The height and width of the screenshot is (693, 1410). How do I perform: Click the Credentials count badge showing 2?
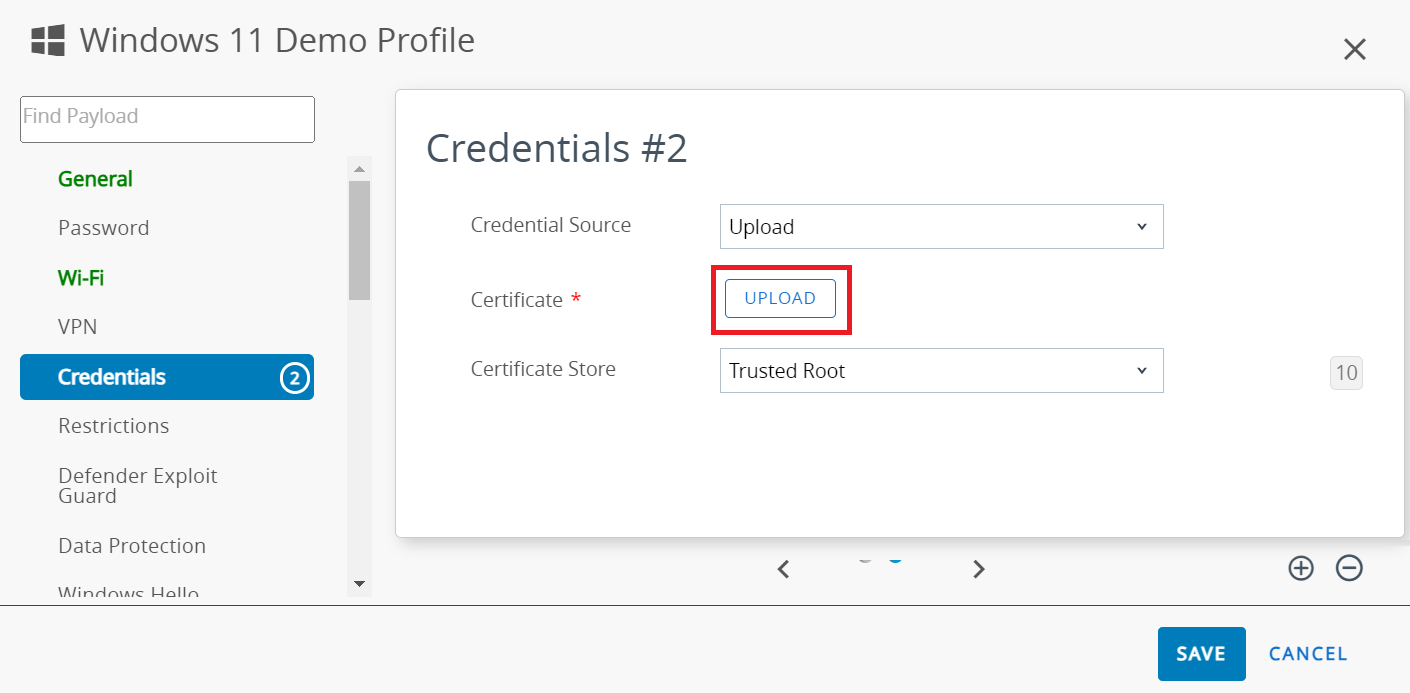tap(294, 378)
